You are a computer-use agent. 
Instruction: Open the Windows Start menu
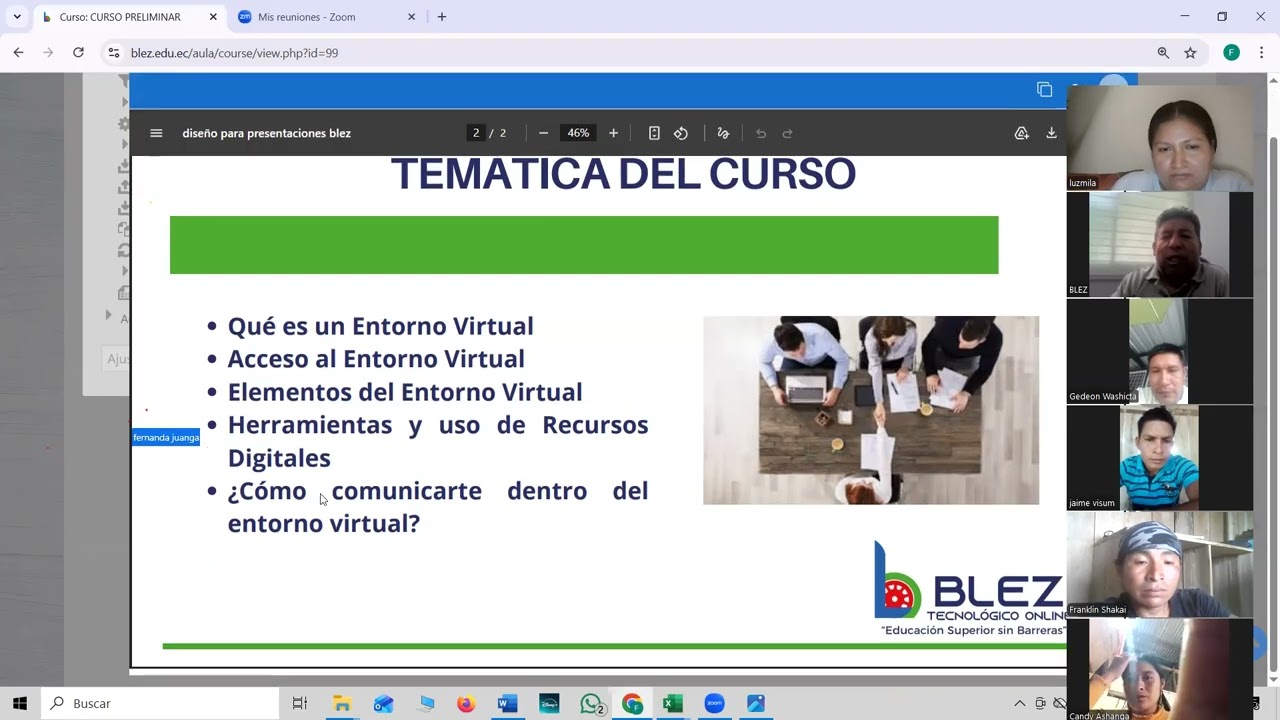click(x=19, y=703)
